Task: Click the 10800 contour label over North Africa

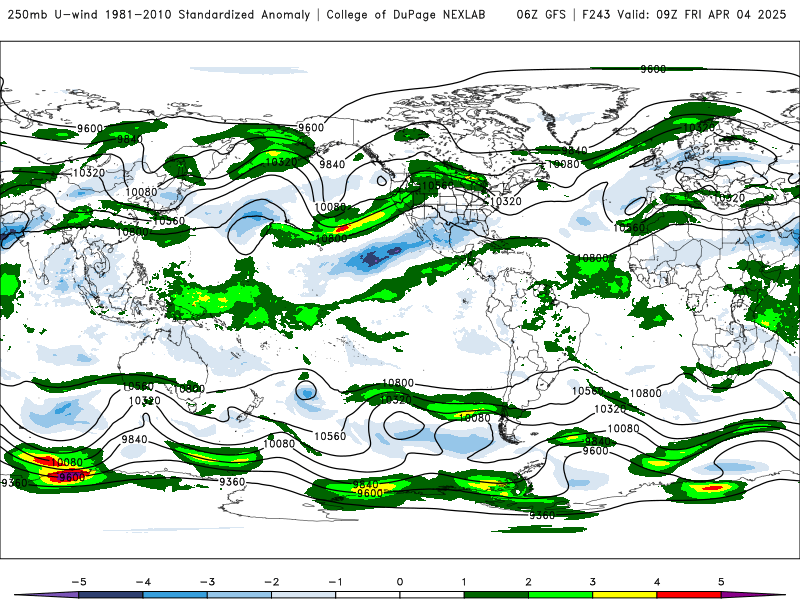Action: tap(592, 258)
